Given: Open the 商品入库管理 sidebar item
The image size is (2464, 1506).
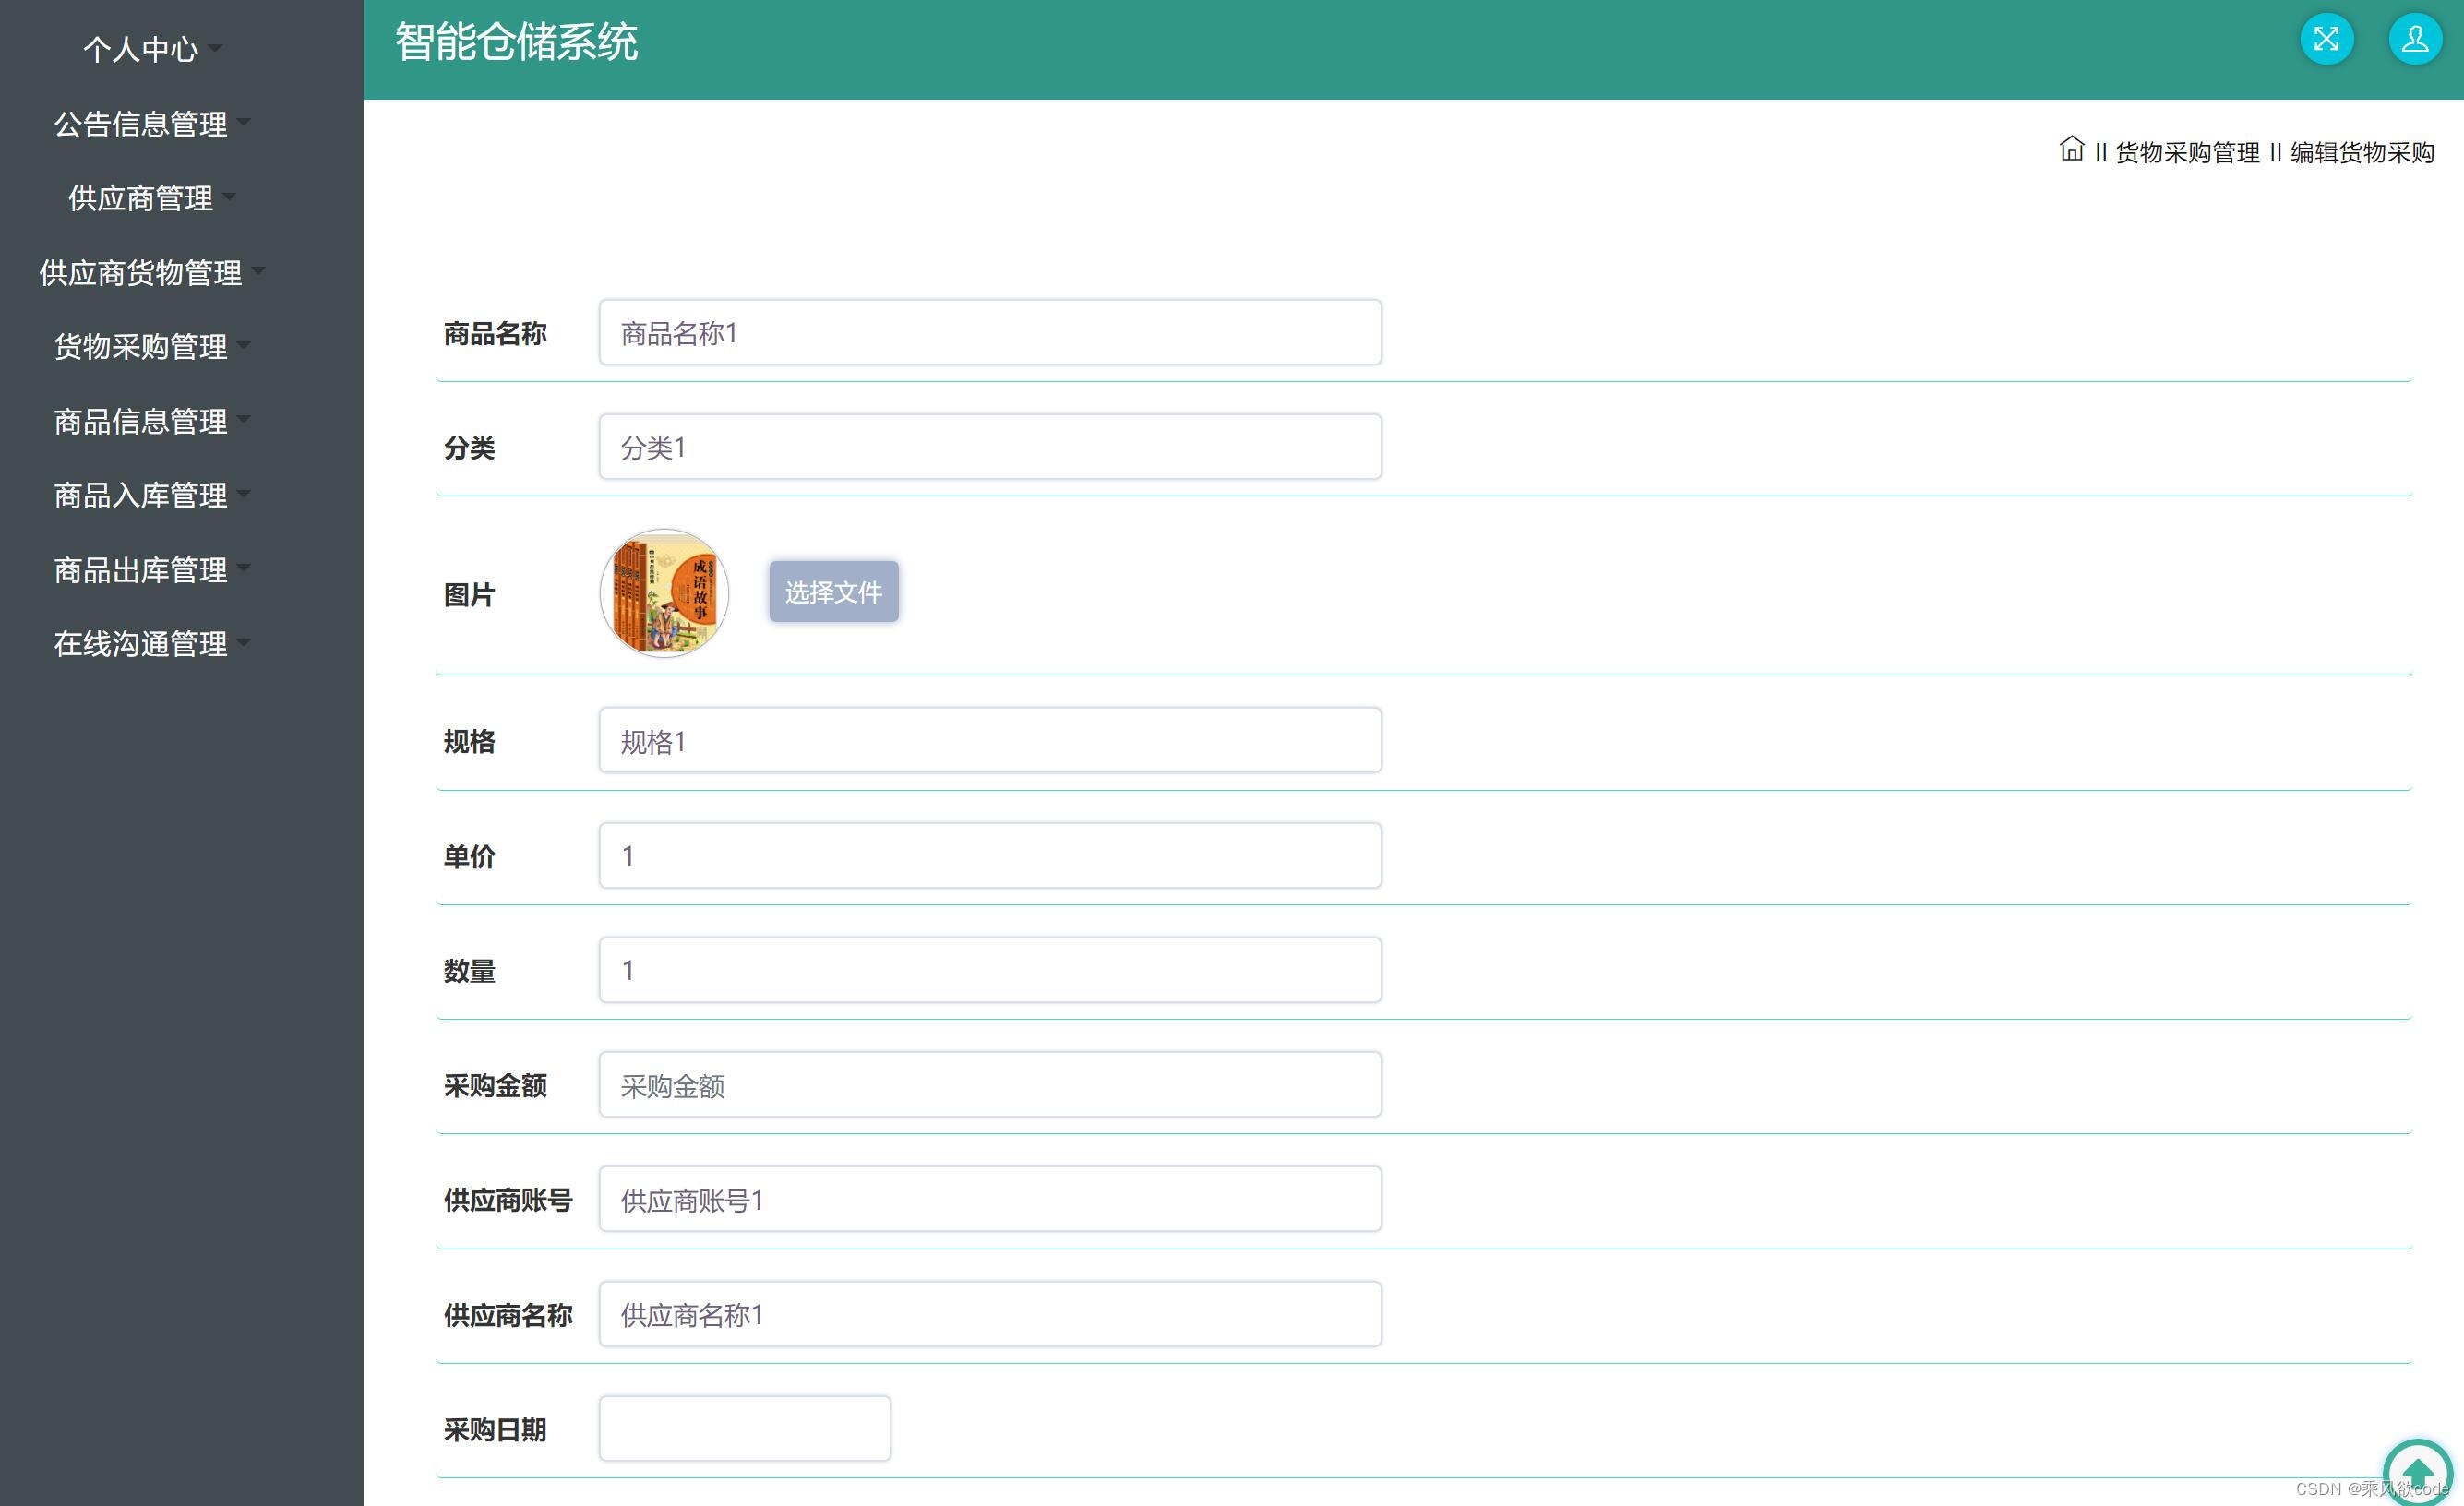Looking at the screenshot, I should point(140,495).
